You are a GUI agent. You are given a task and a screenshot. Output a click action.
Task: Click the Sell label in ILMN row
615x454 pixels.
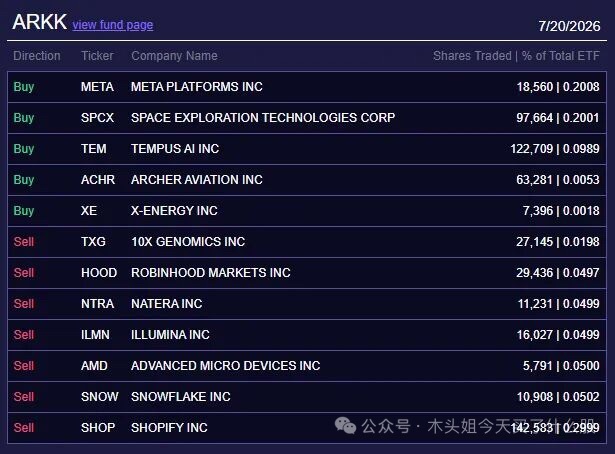click(24, 334)
